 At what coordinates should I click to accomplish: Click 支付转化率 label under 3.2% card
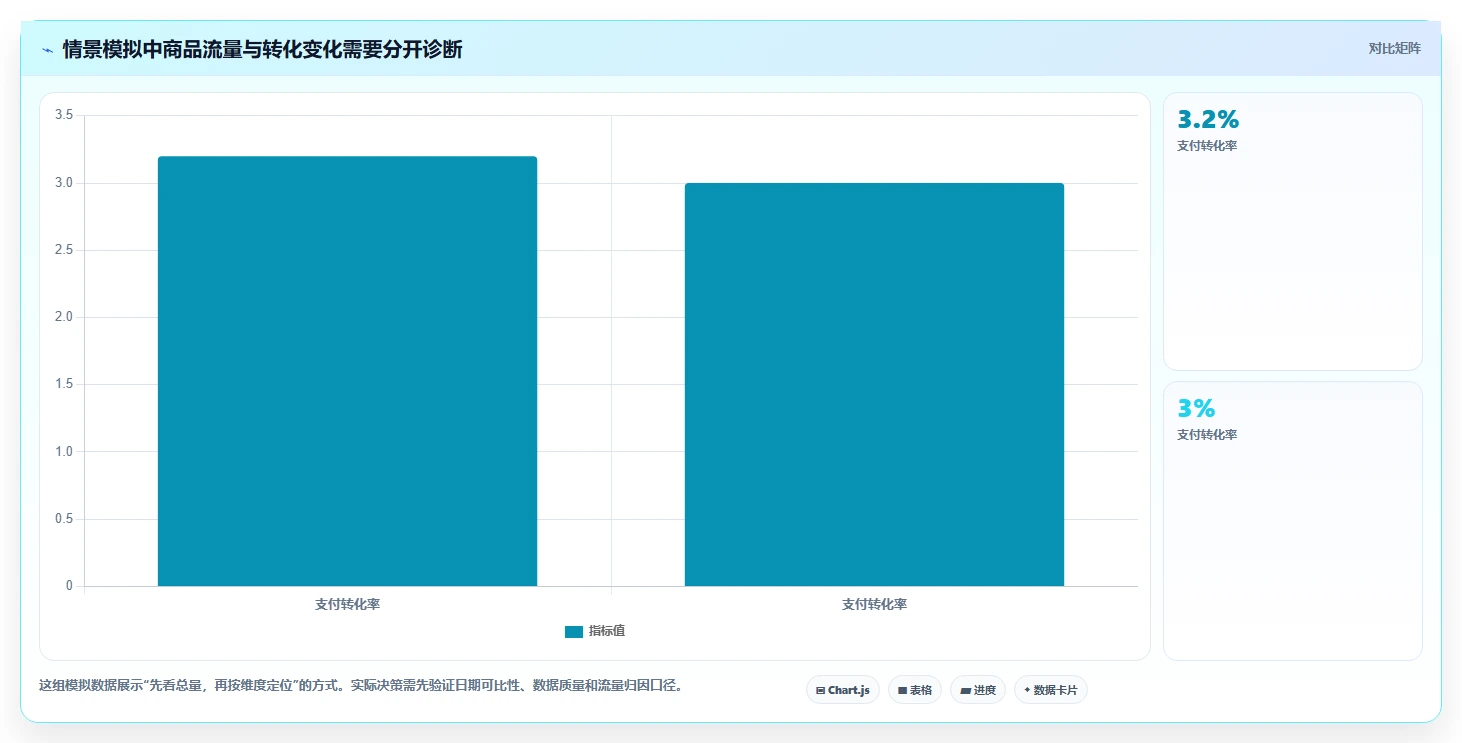click(x=1207, y=146)
